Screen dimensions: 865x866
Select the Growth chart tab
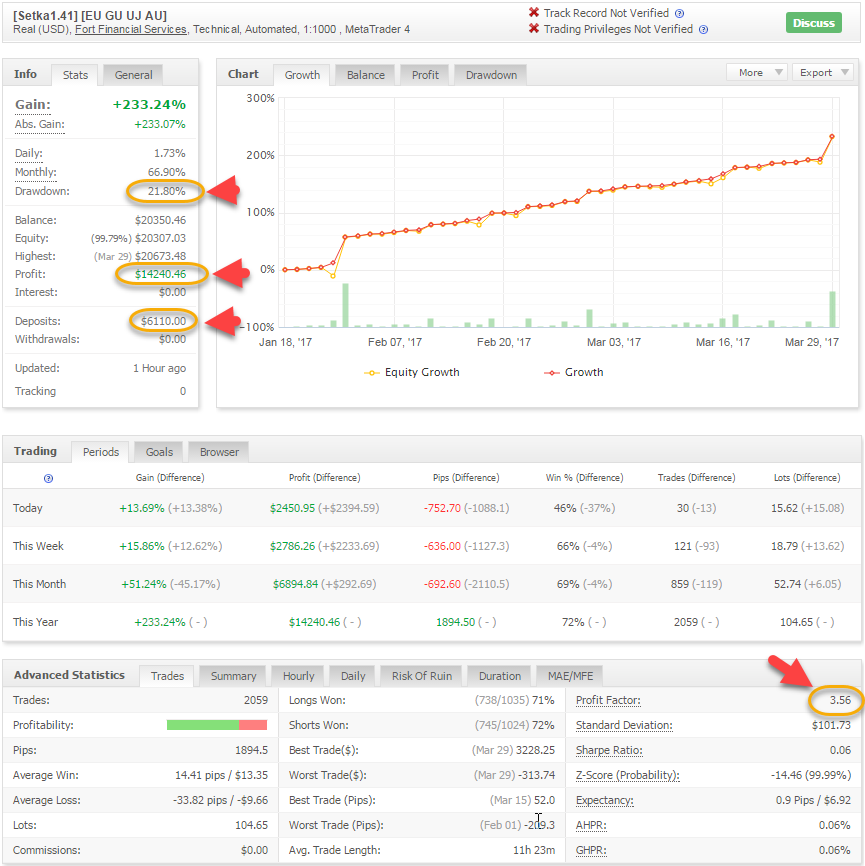click(x=302, y=75)
